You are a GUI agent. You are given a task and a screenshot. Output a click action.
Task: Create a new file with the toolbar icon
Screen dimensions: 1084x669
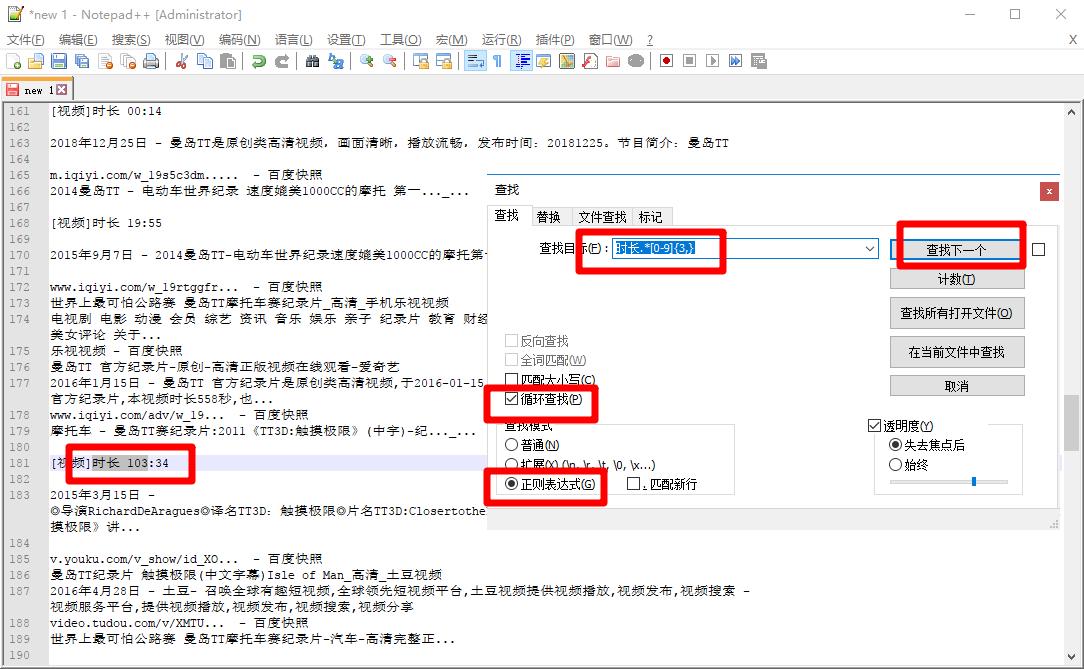point(14,61)
